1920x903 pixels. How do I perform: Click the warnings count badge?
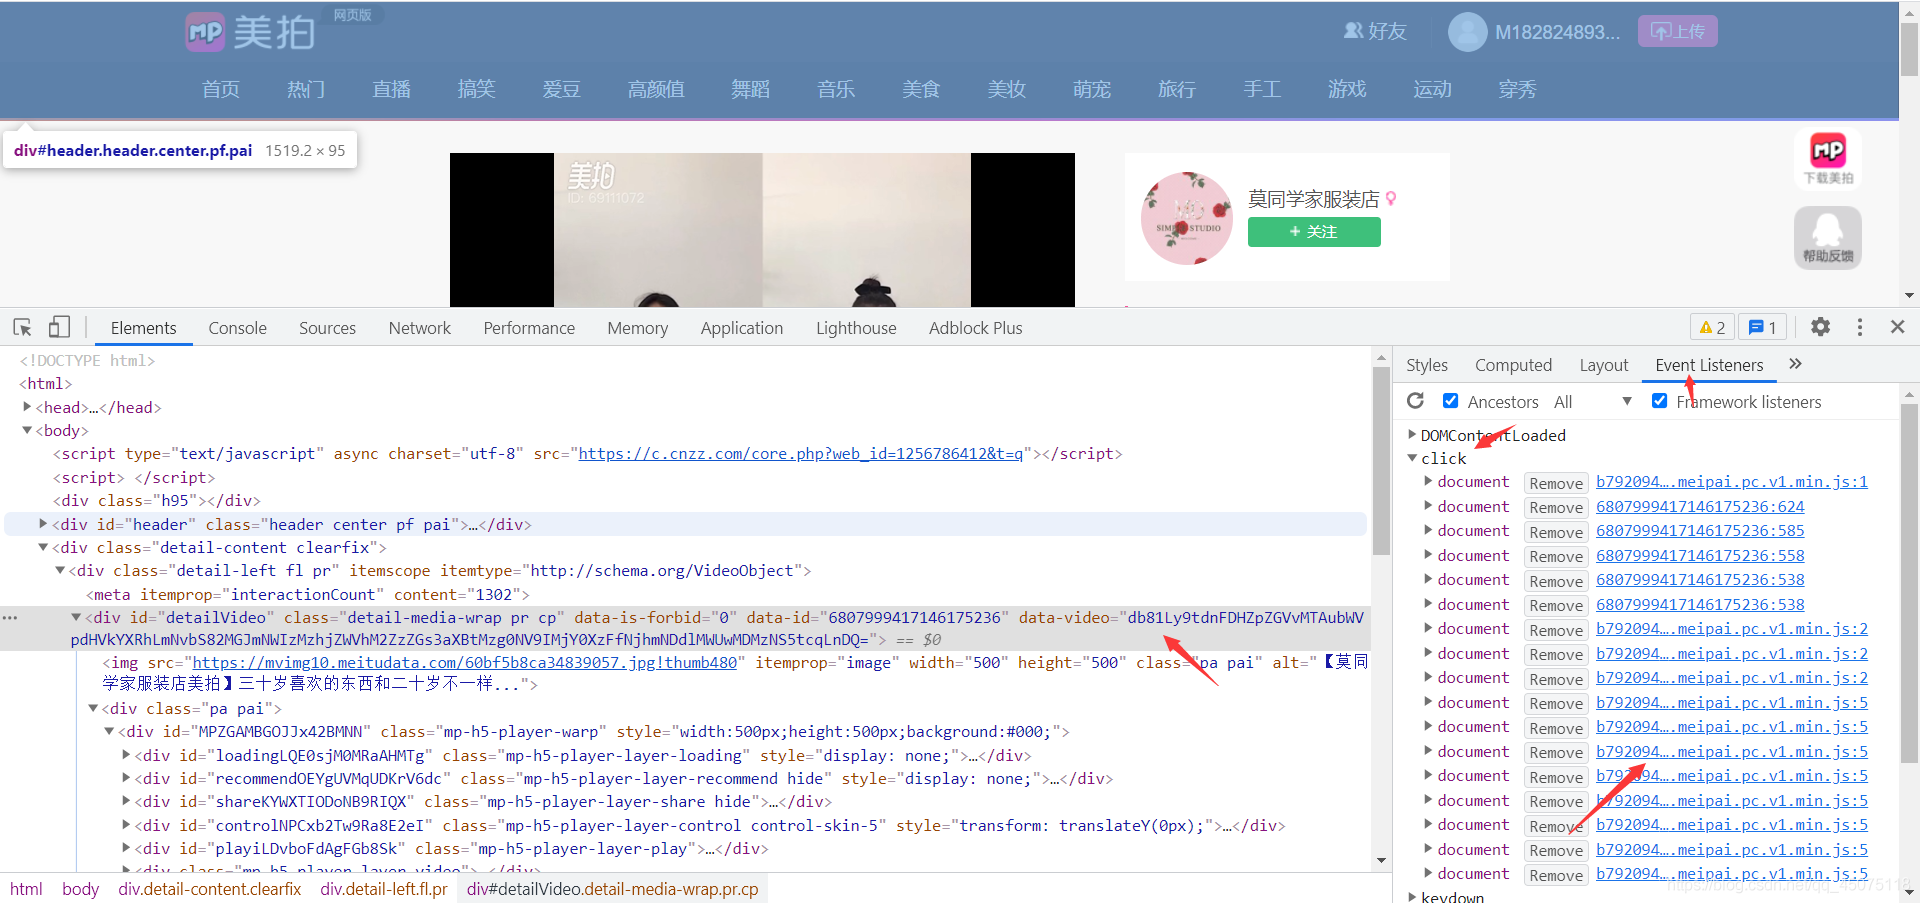click(x=1712, y=327)
